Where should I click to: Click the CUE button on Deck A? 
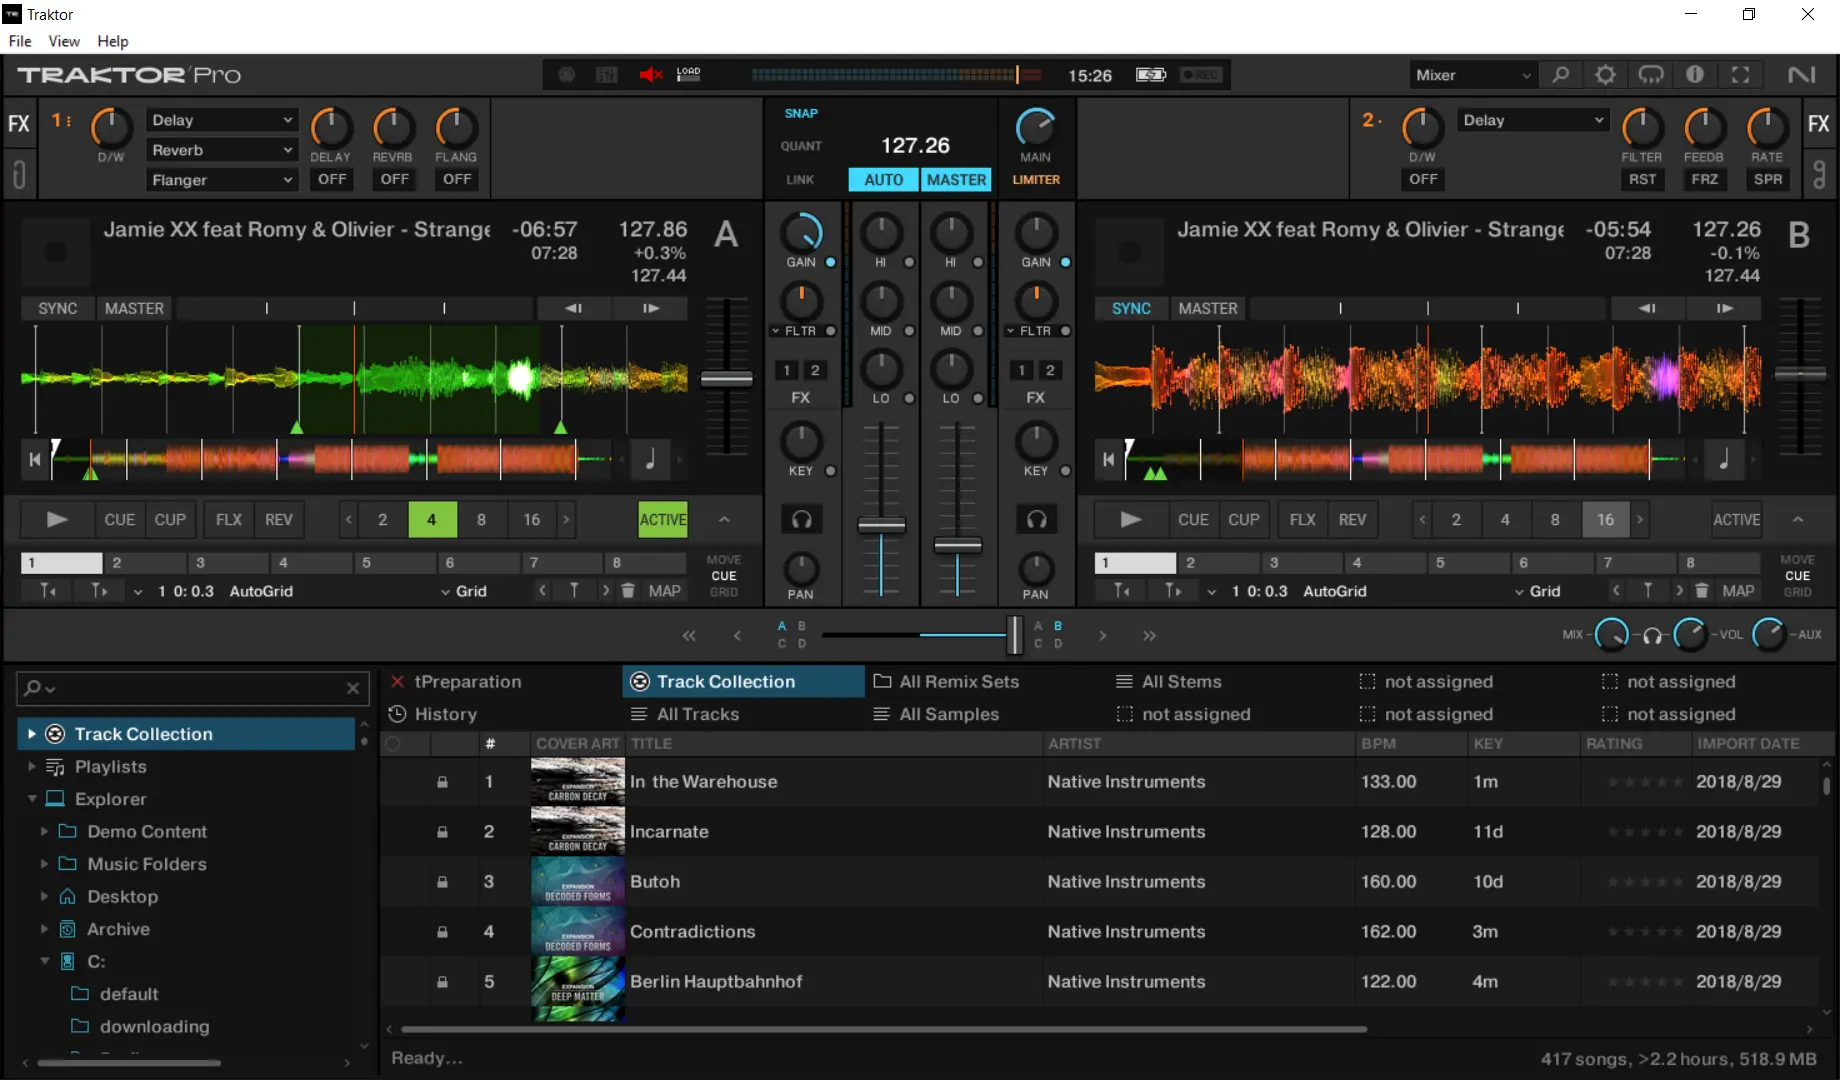(x=119, y=520)
